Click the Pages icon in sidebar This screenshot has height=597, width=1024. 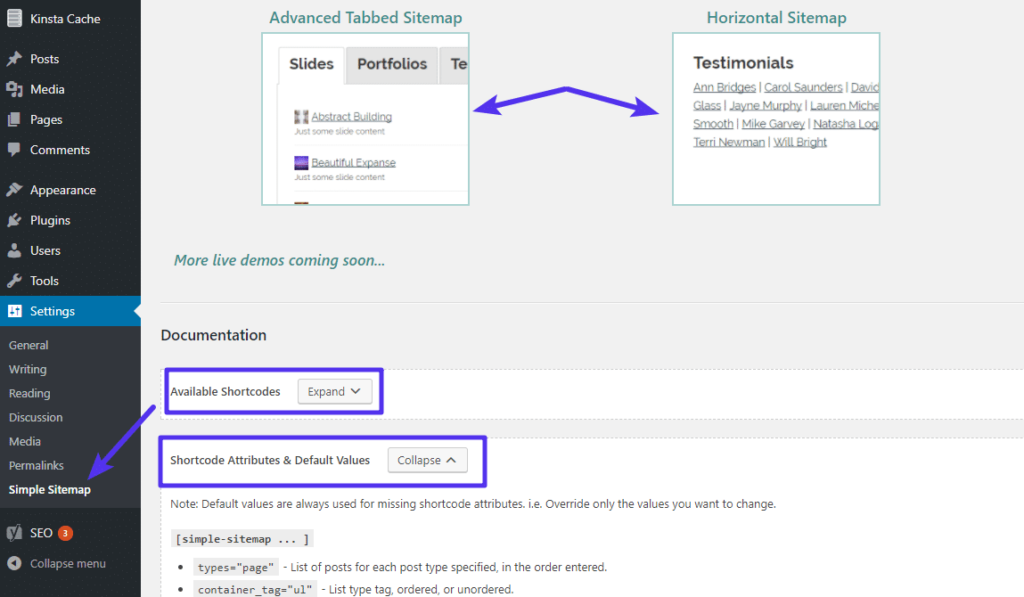[14, 119]
